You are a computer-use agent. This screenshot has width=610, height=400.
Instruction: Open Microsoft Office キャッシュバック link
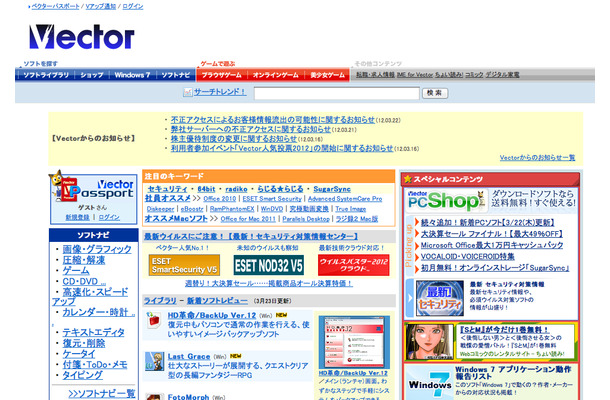point(492,245)
